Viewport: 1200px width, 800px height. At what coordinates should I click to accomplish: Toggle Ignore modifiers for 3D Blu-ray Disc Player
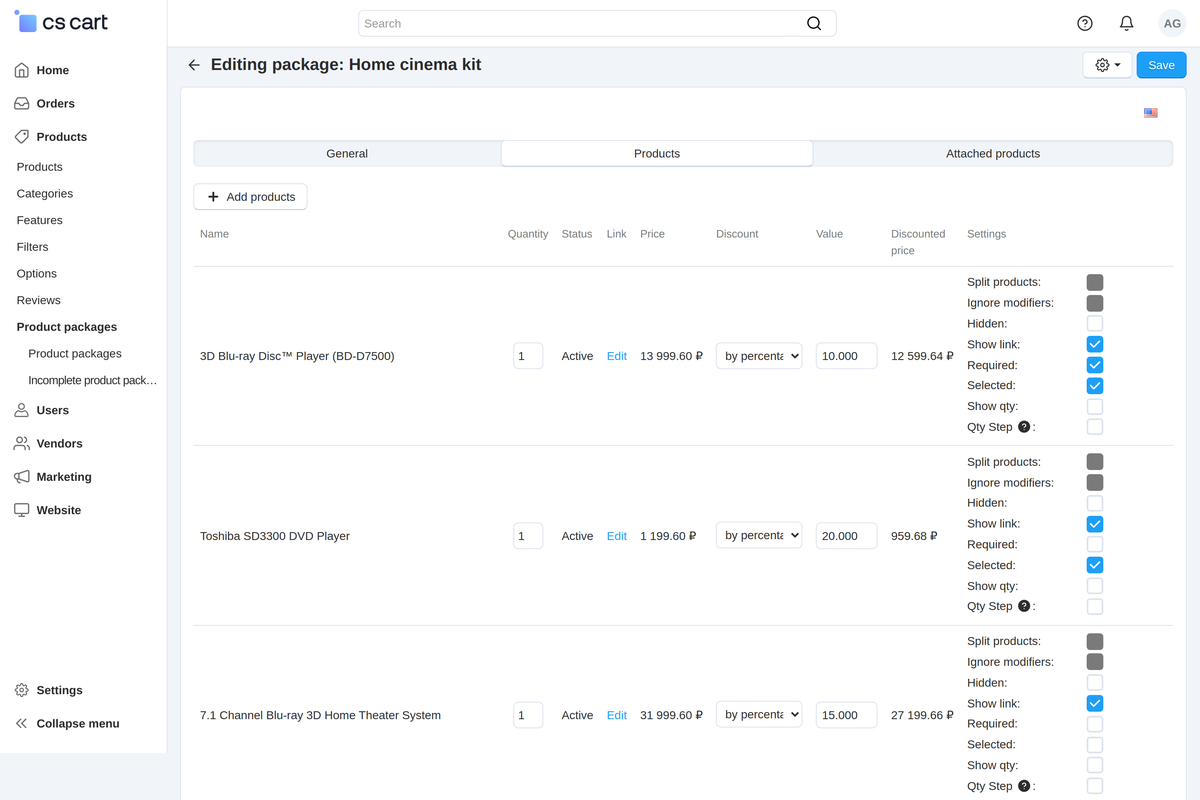click(1095, 303)
